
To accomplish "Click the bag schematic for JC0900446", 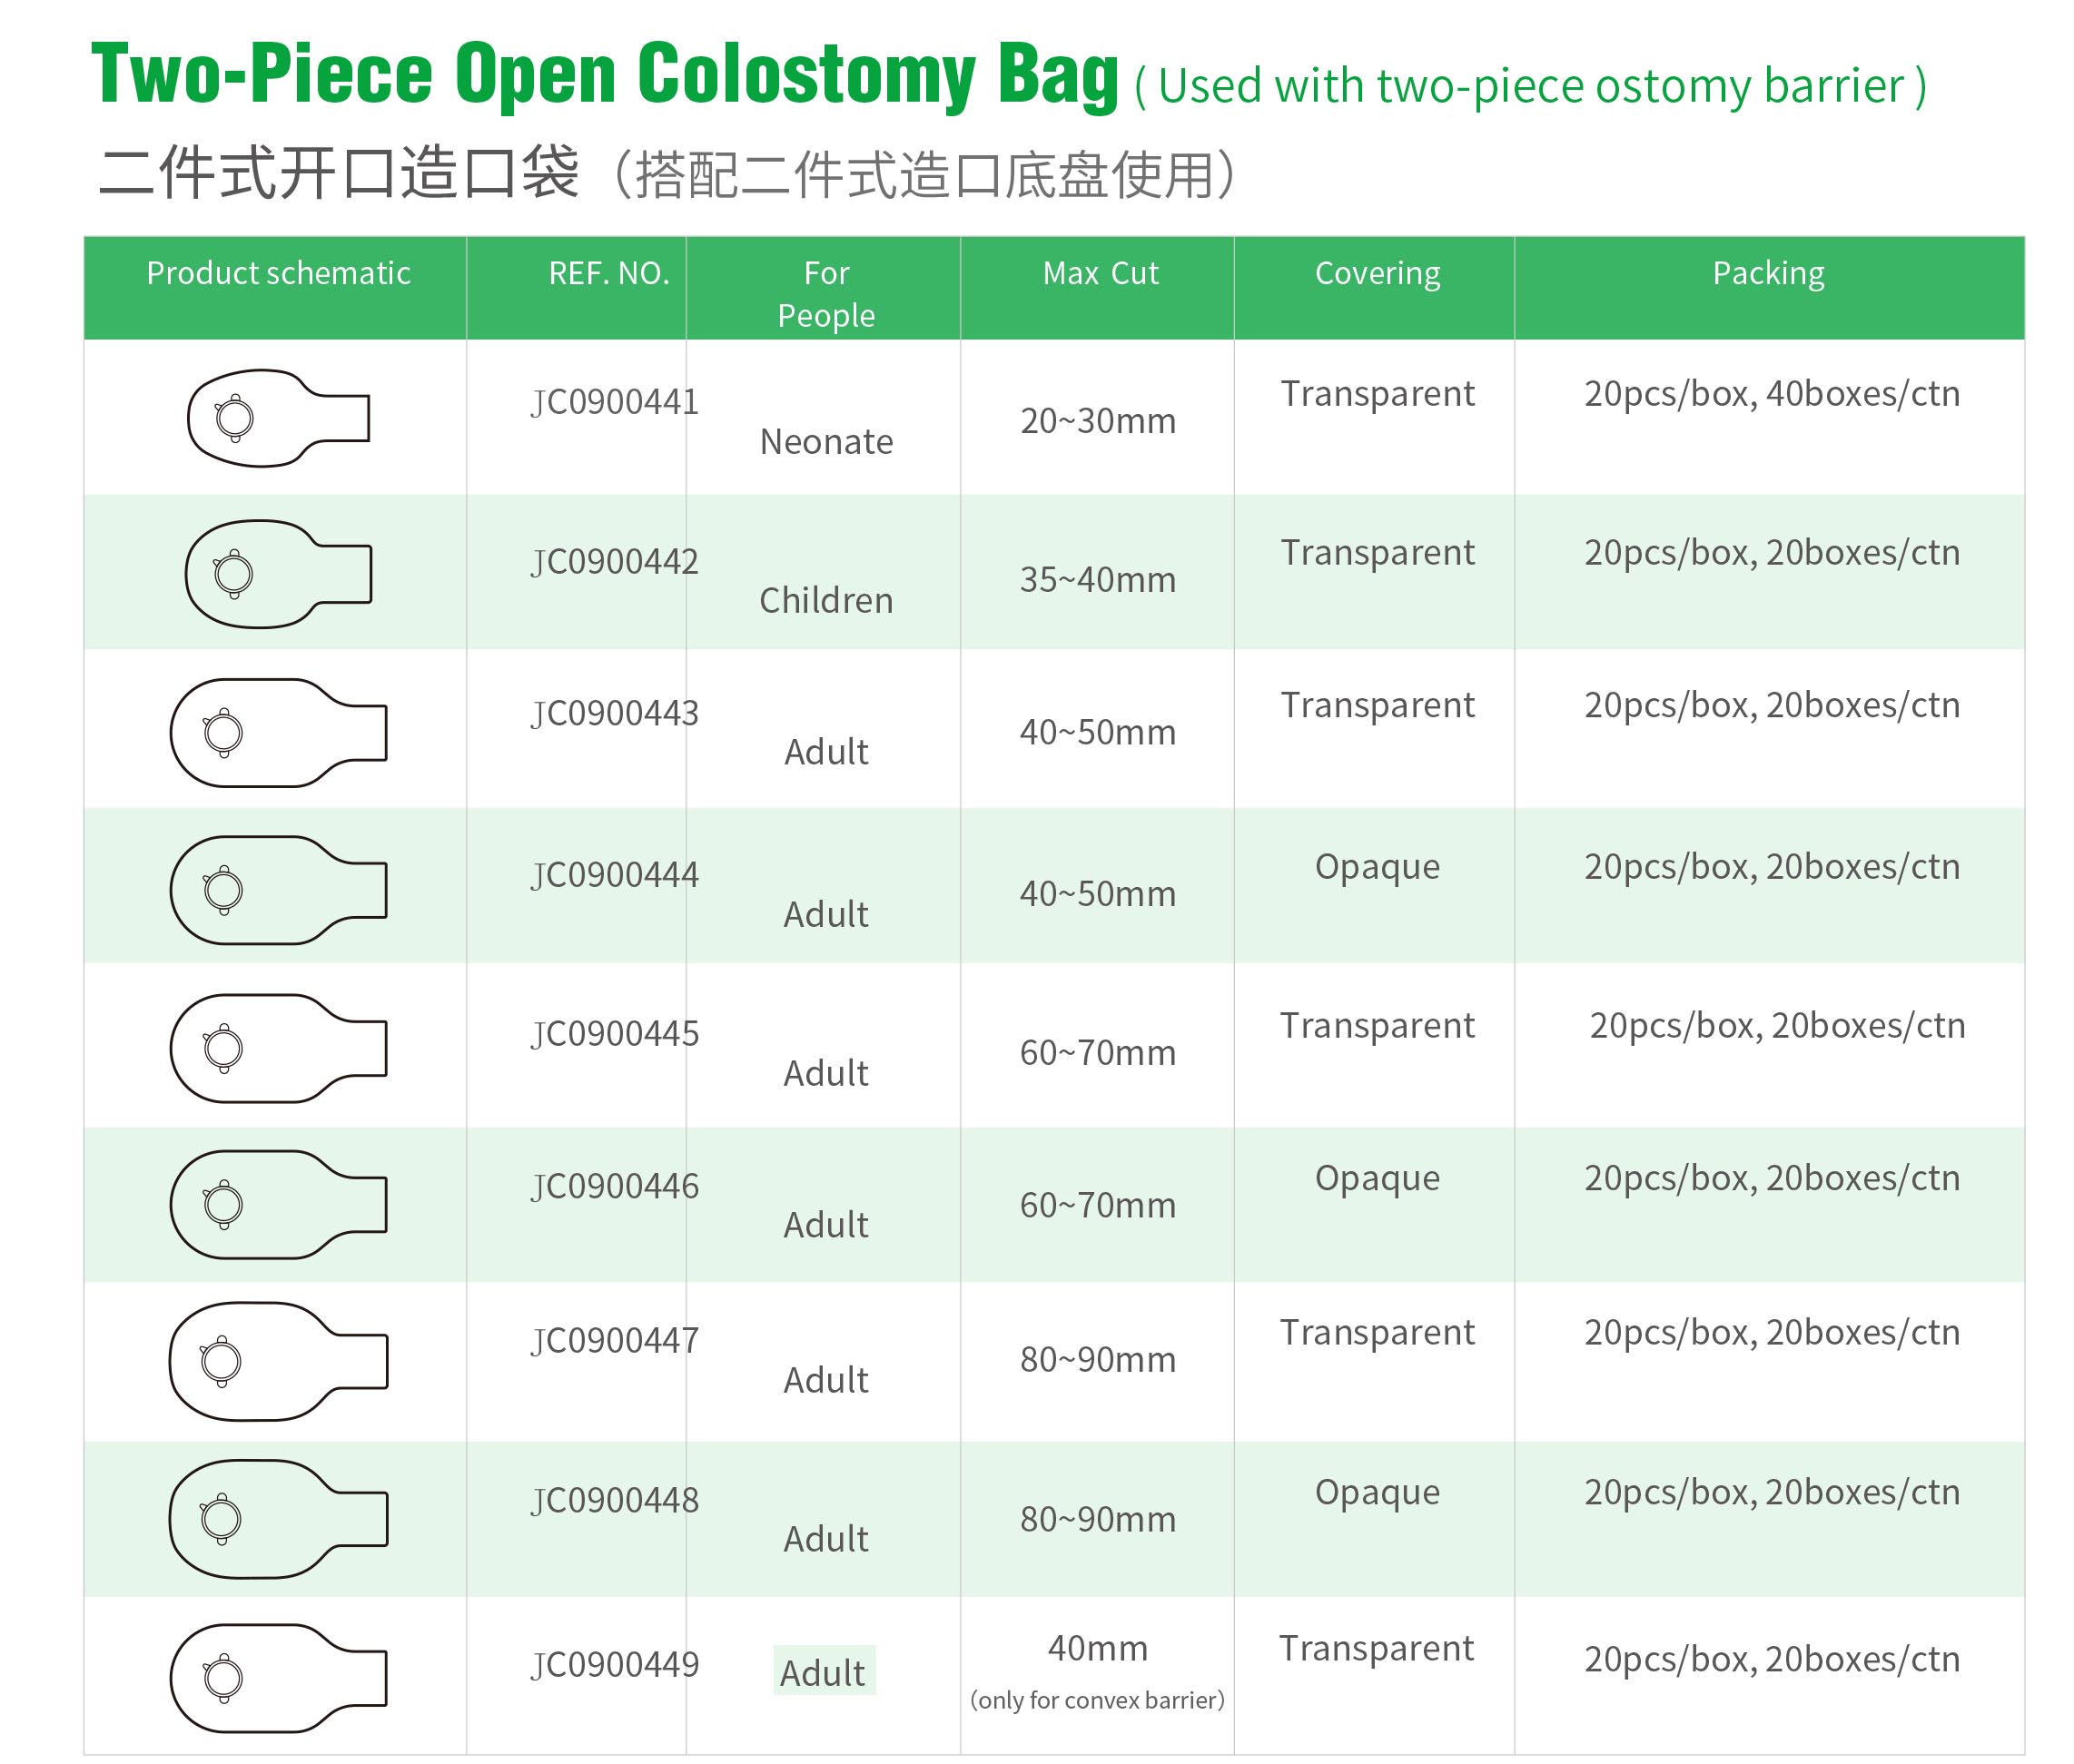I will [277, 1204].
